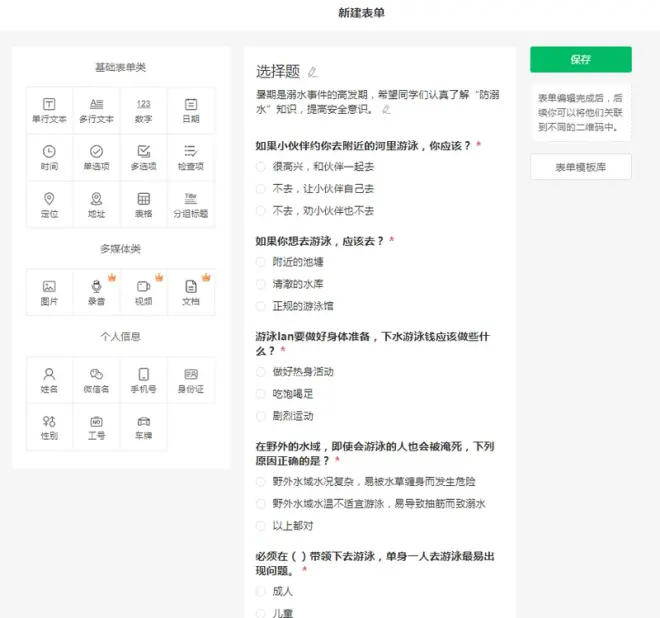Select the 做好热身活动 answer

pos(261,372)
